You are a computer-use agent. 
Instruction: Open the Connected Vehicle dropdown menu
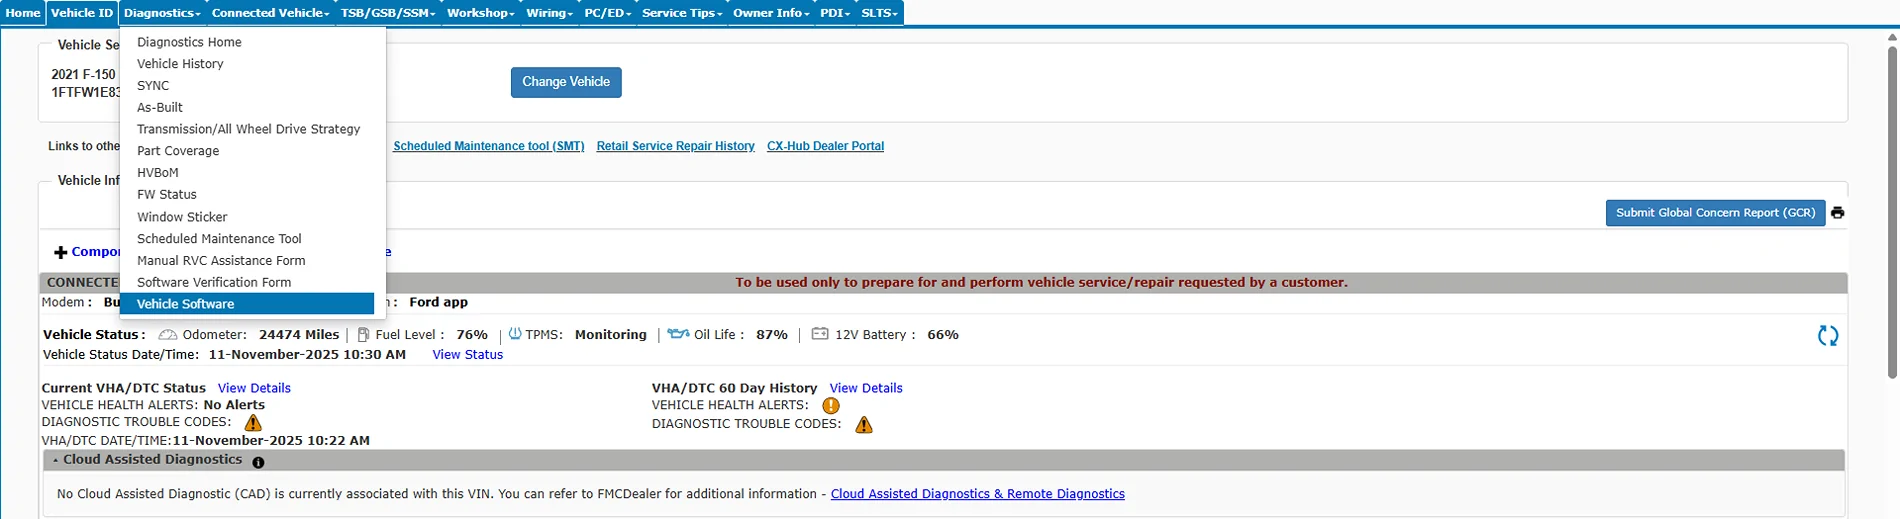tap(270, 13)
